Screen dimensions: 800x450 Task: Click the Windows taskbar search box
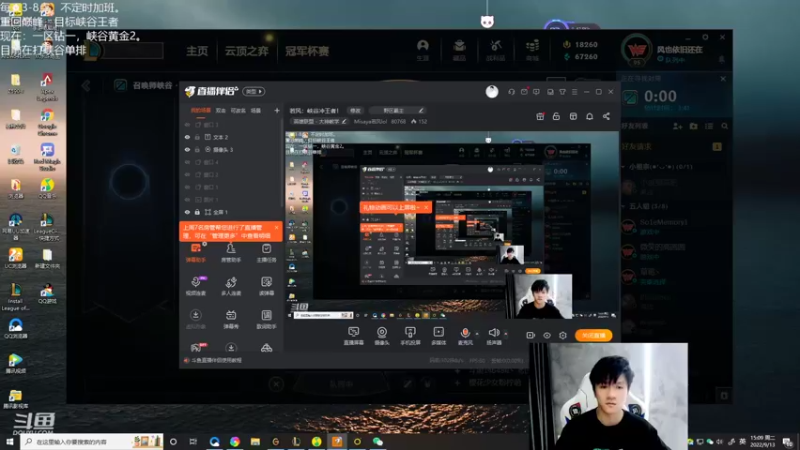click(92, 441)
